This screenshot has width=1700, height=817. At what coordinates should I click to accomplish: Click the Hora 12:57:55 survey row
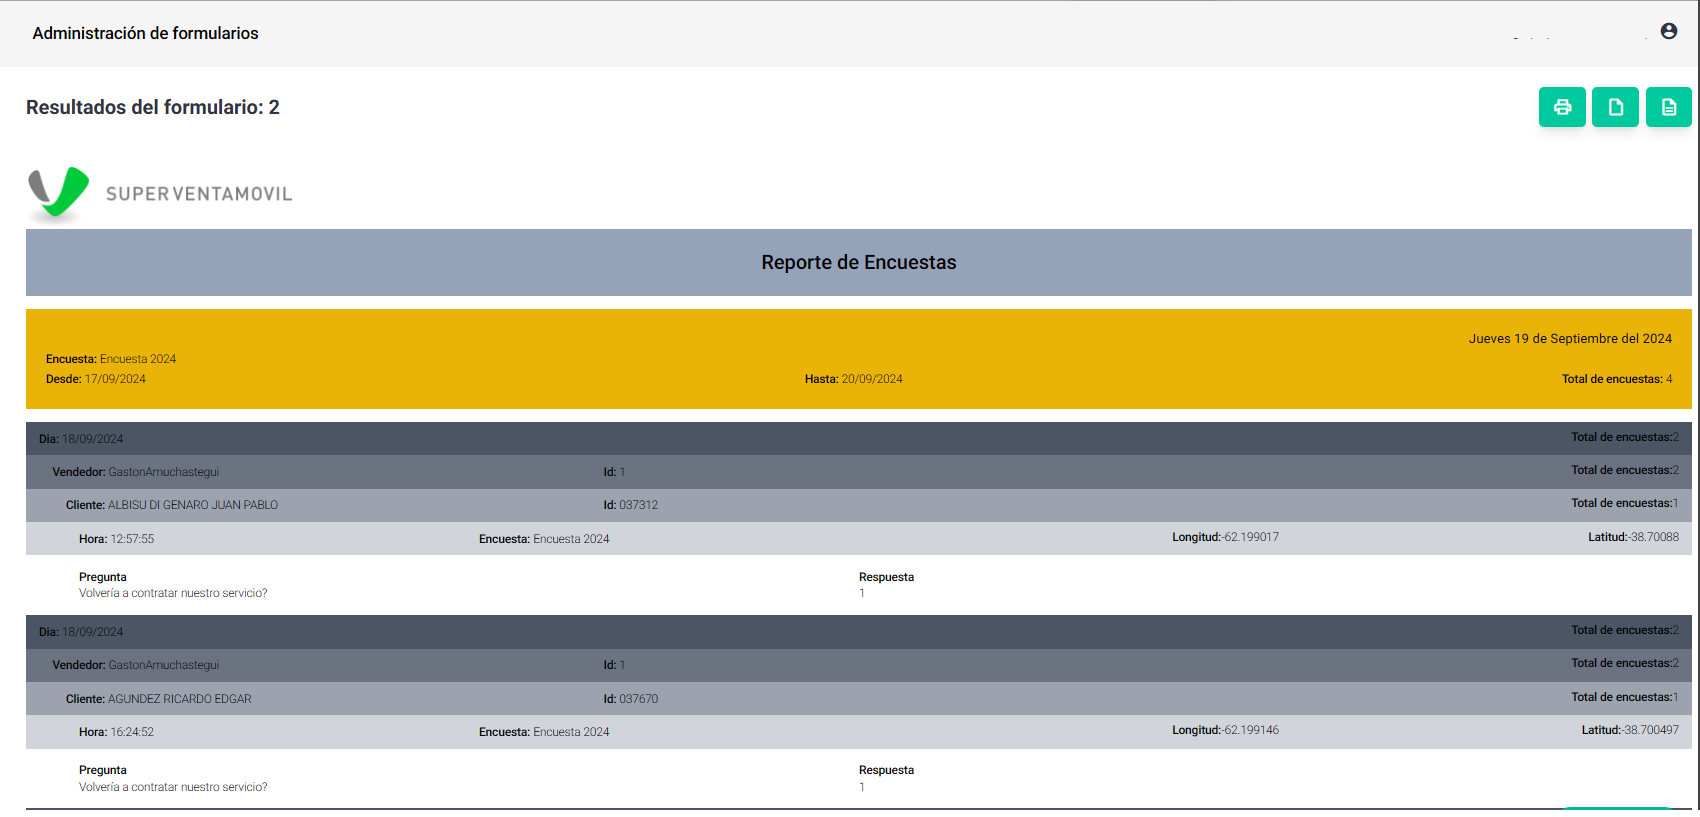pos(859,539)
